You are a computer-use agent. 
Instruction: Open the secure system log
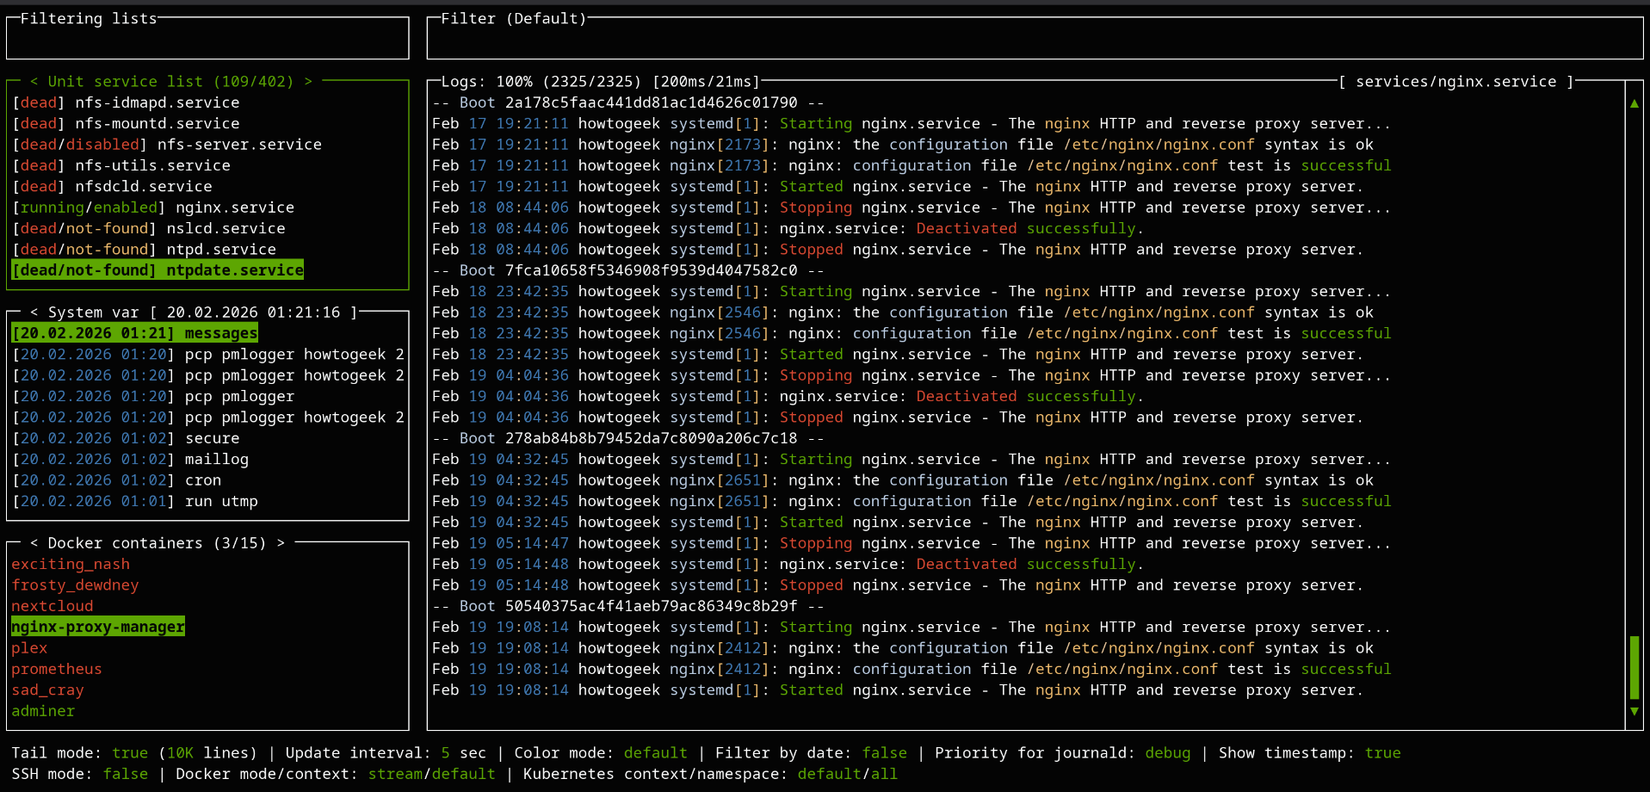[126, 439]
